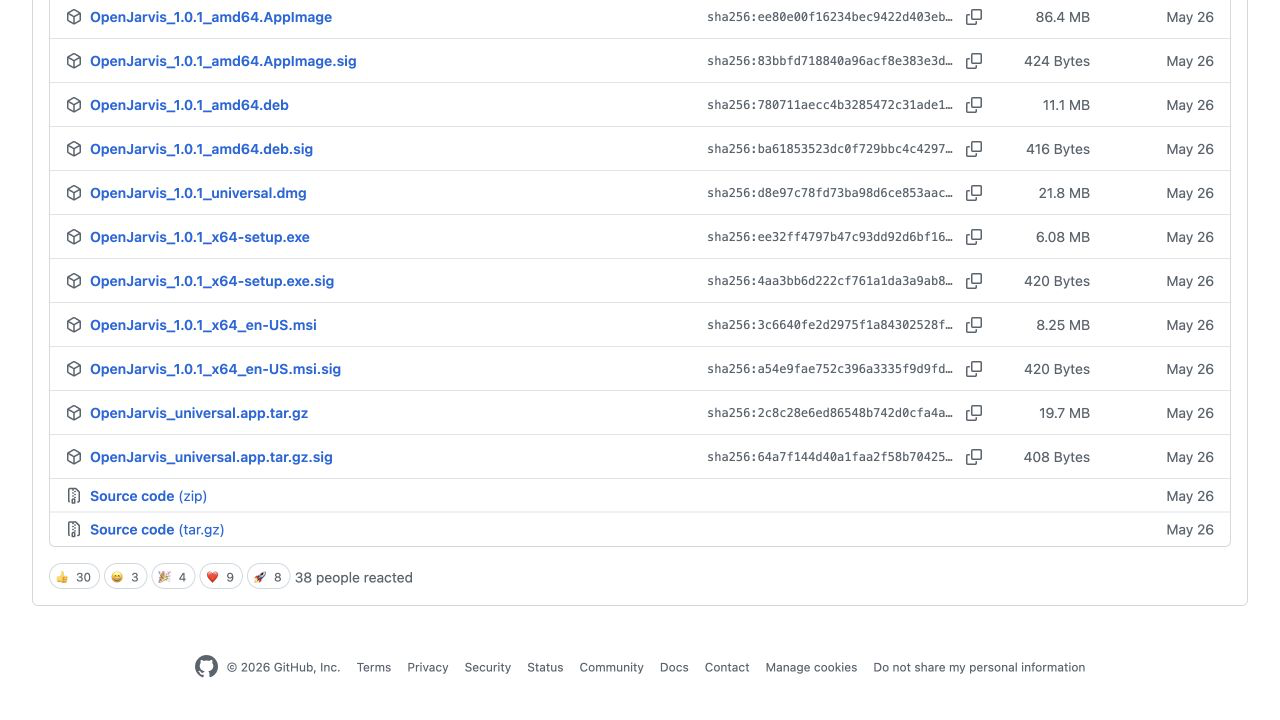Download OpenJarvis_1.0.1_amd64.AppImage.sig signature

point(223,61)
